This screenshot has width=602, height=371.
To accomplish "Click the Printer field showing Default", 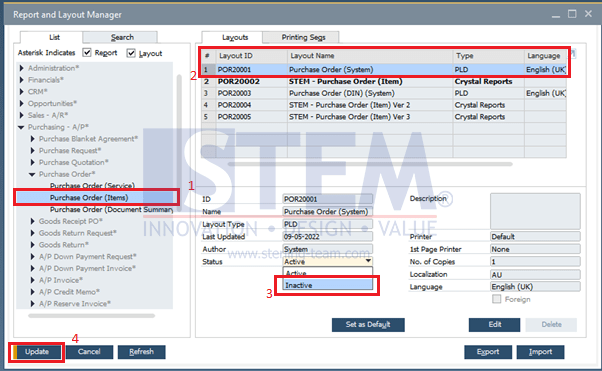I will [535, 237].
